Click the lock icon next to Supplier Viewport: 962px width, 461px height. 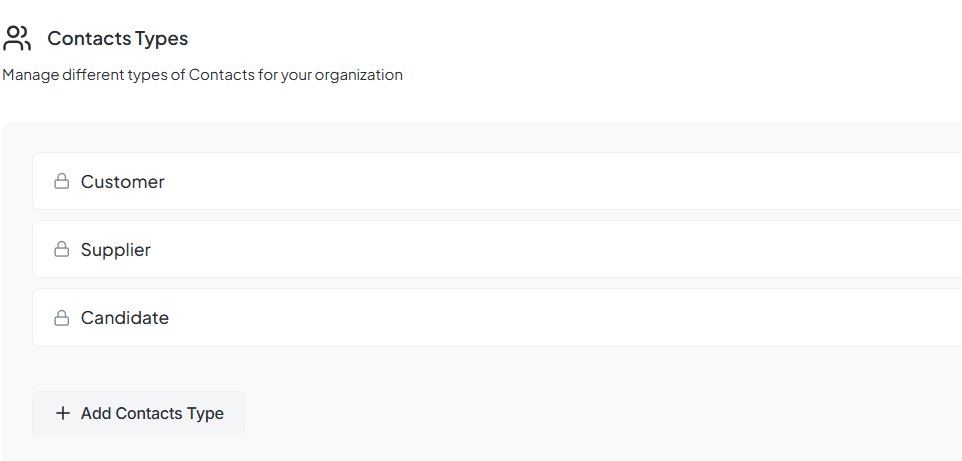(x=62, y=250)
